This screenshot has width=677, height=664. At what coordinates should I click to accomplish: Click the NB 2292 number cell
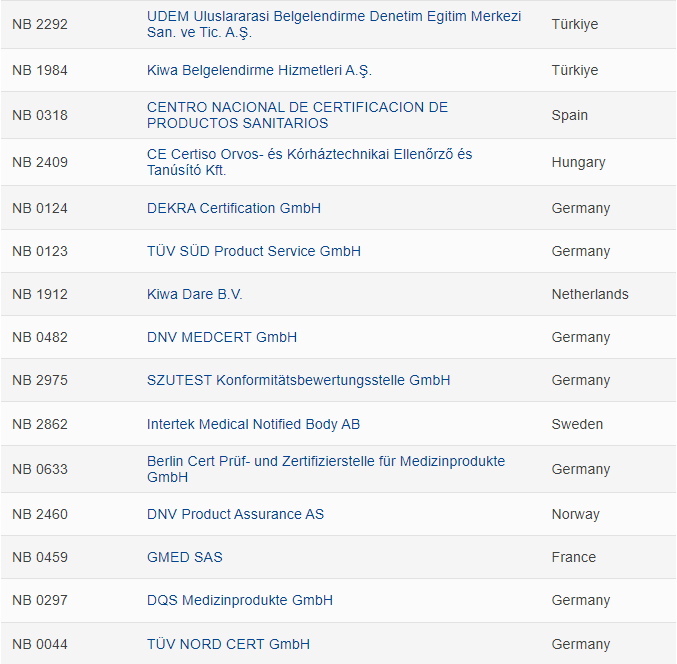(x=40, y=24)
